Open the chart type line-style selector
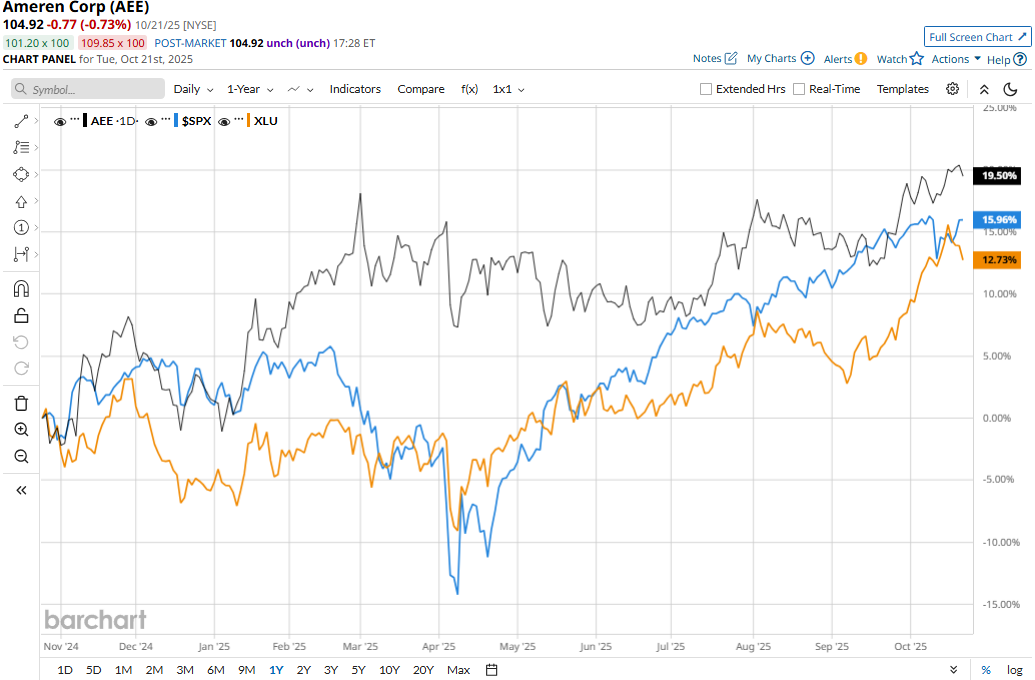 coord(300,89)
